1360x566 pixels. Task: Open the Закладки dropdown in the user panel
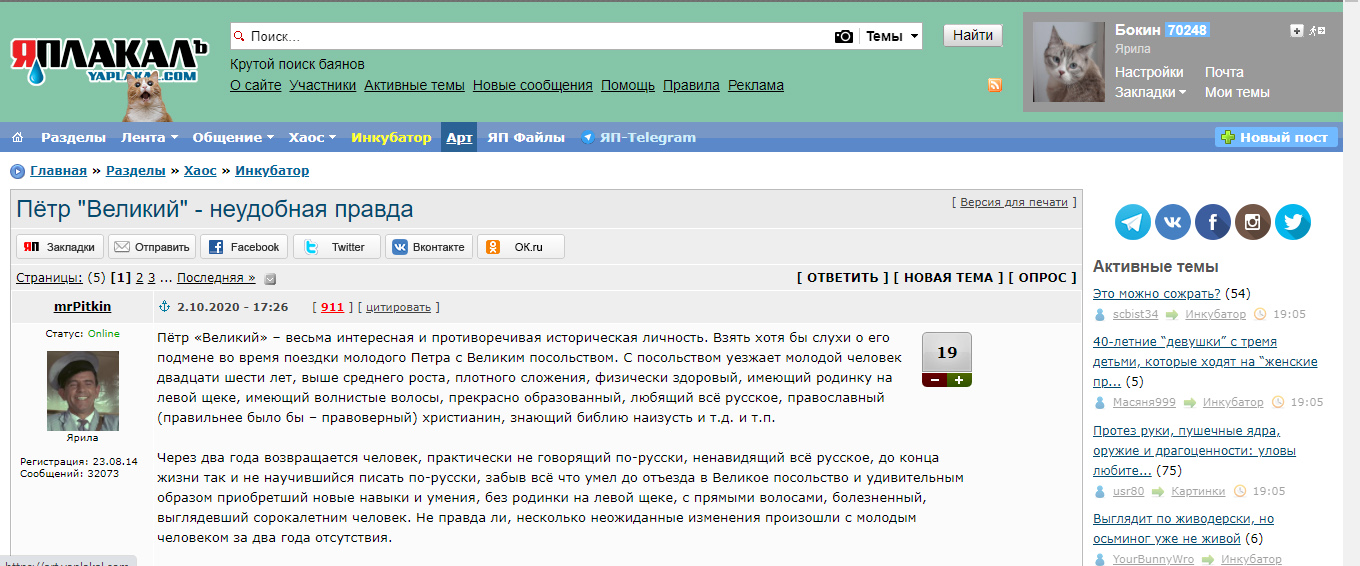[1150, 92]
